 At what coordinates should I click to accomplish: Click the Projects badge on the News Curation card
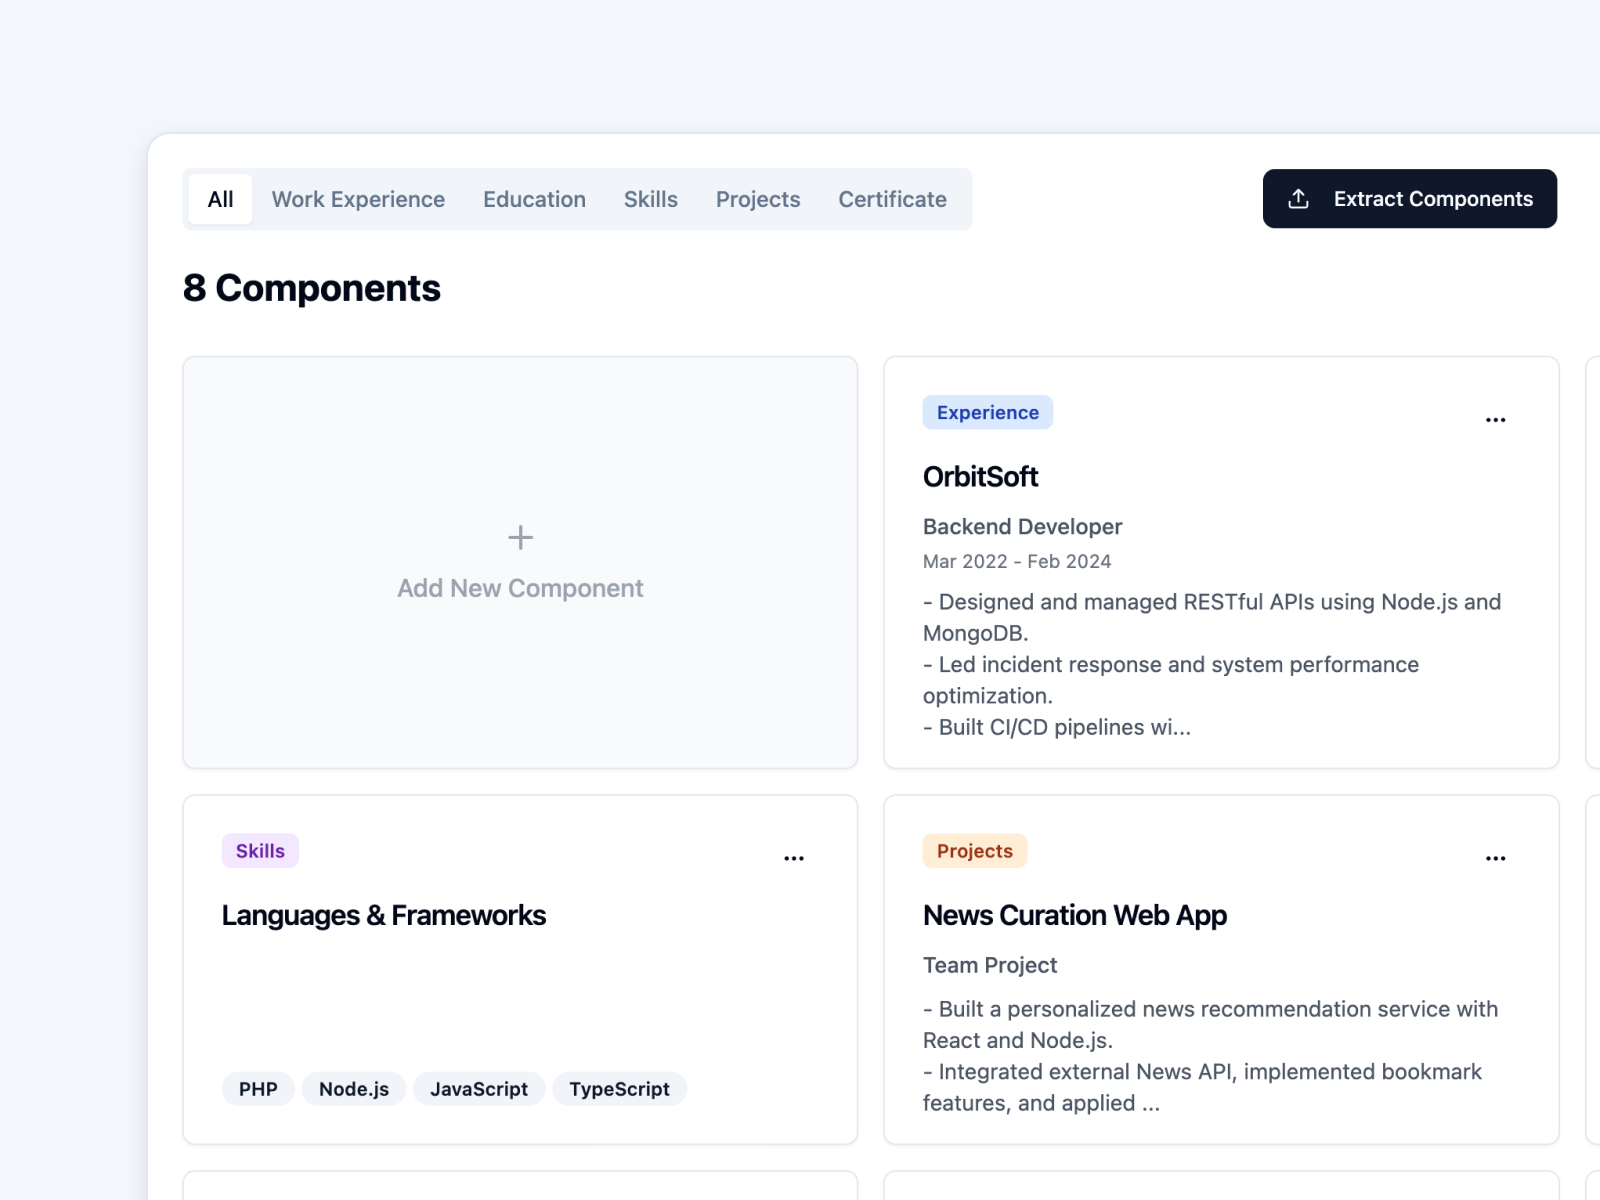(974, 850)
